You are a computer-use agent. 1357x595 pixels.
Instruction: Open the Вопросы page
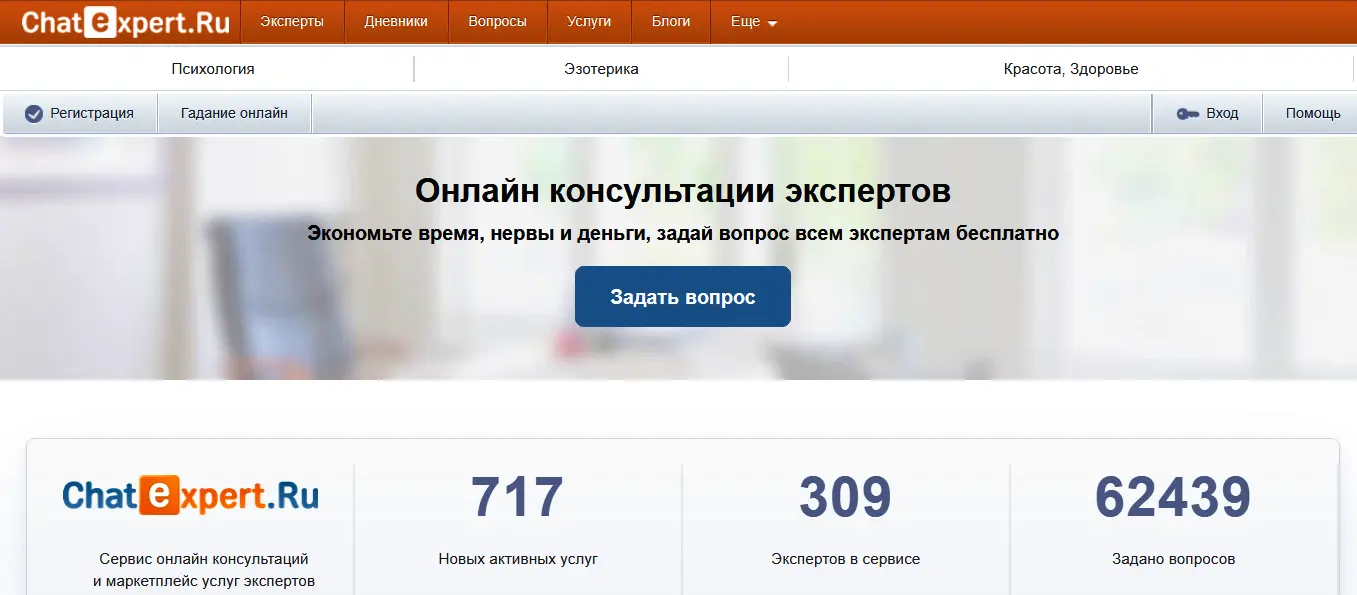(x=497, y=22)
